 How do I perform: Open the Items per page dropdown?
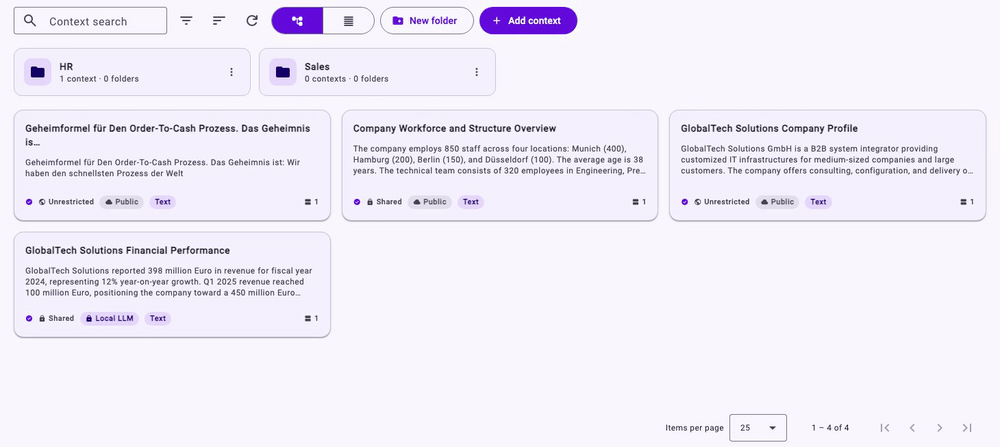[758, 428]
